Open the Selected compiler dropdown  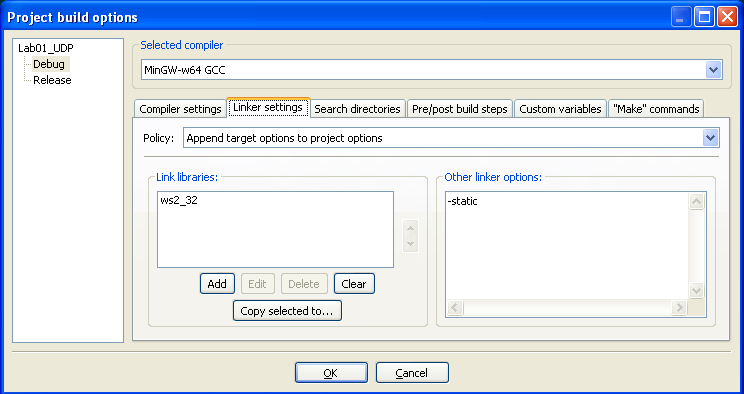[x=714, y=70]
